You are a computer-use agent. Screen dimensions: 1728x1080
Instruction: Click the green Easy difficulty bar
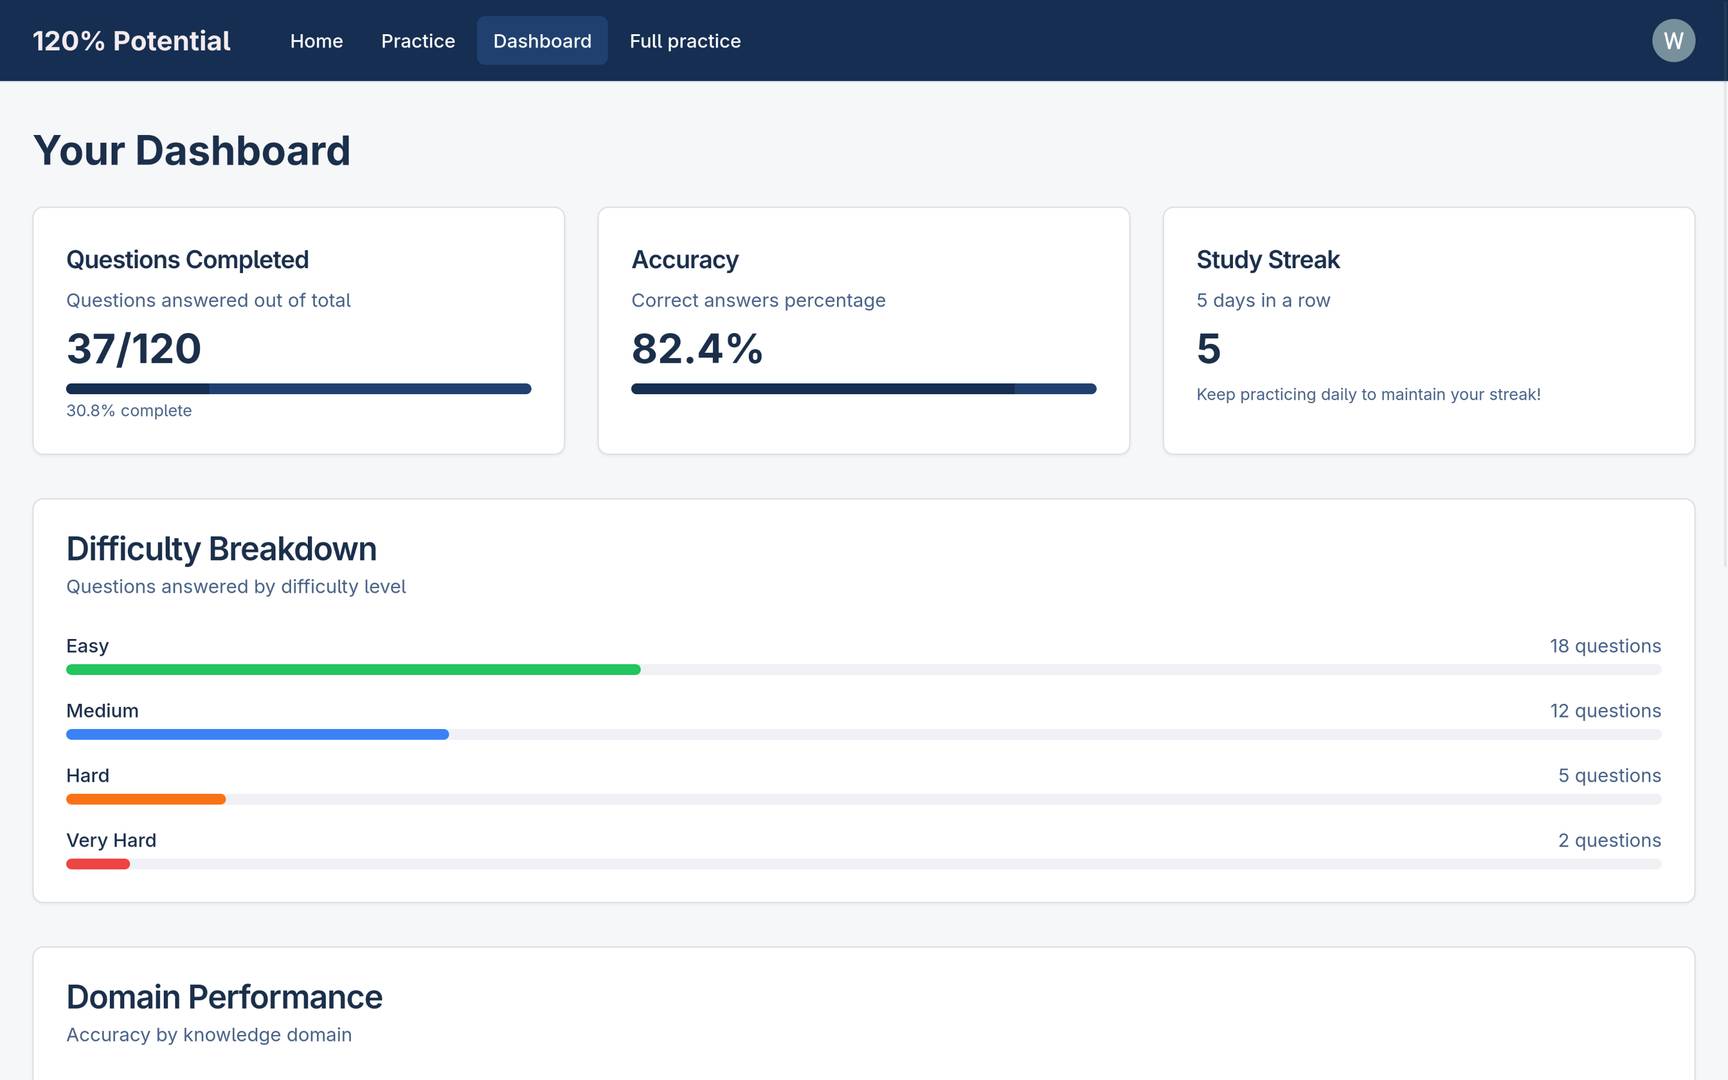pos(353,670)
